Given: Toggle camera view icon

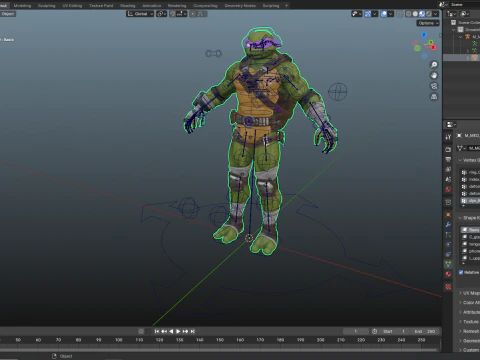Looking at the screenshot, I should (x=434, y=86).
